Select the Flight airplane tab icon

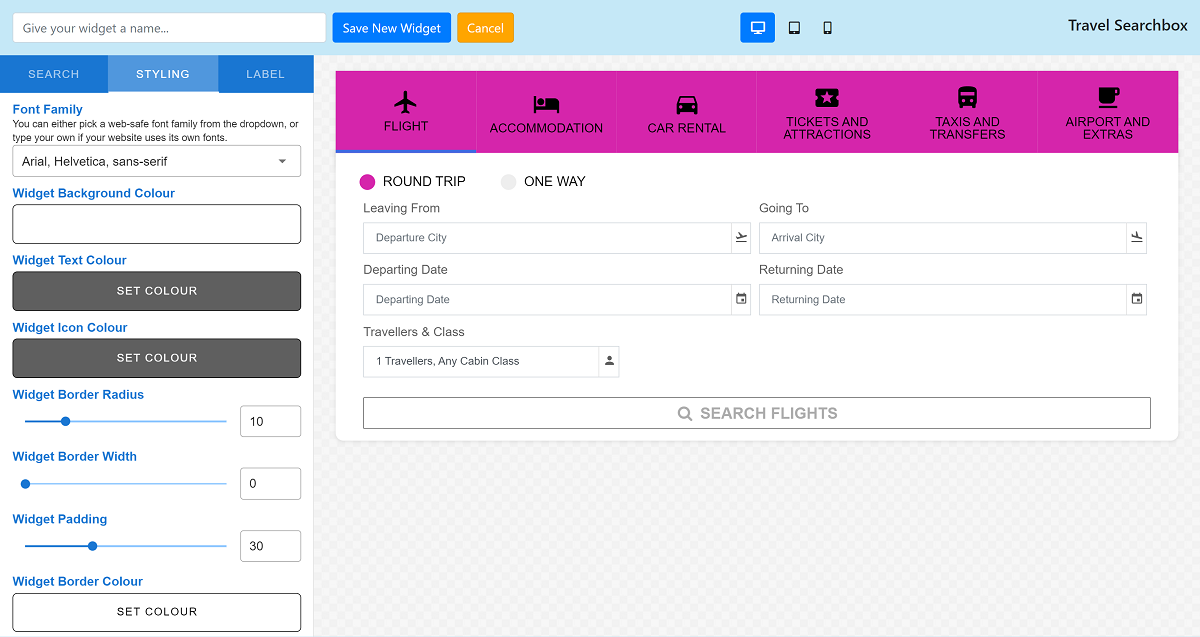pos(406,102)
